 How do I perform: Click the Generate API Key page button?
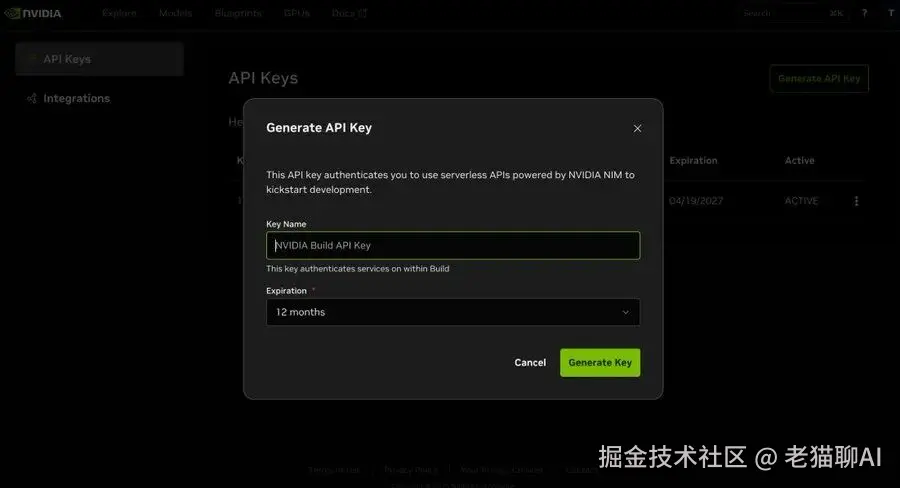tap(819, 79)
